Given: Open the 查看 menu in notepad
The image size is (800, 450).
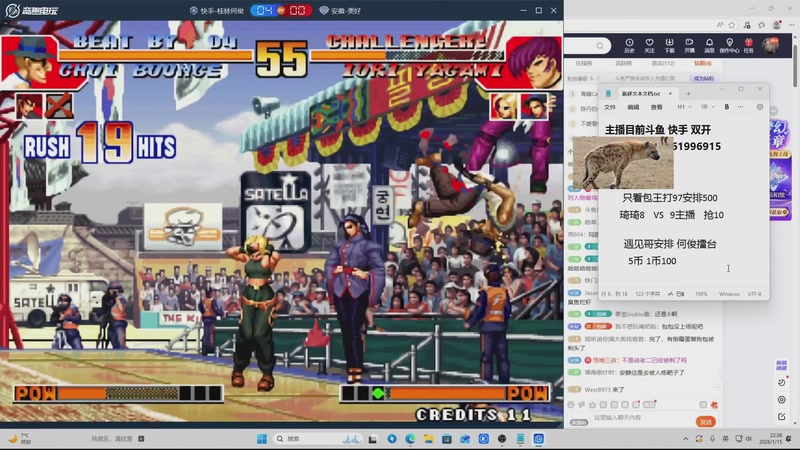Looking at the screenshot, I should click(657, 107).
